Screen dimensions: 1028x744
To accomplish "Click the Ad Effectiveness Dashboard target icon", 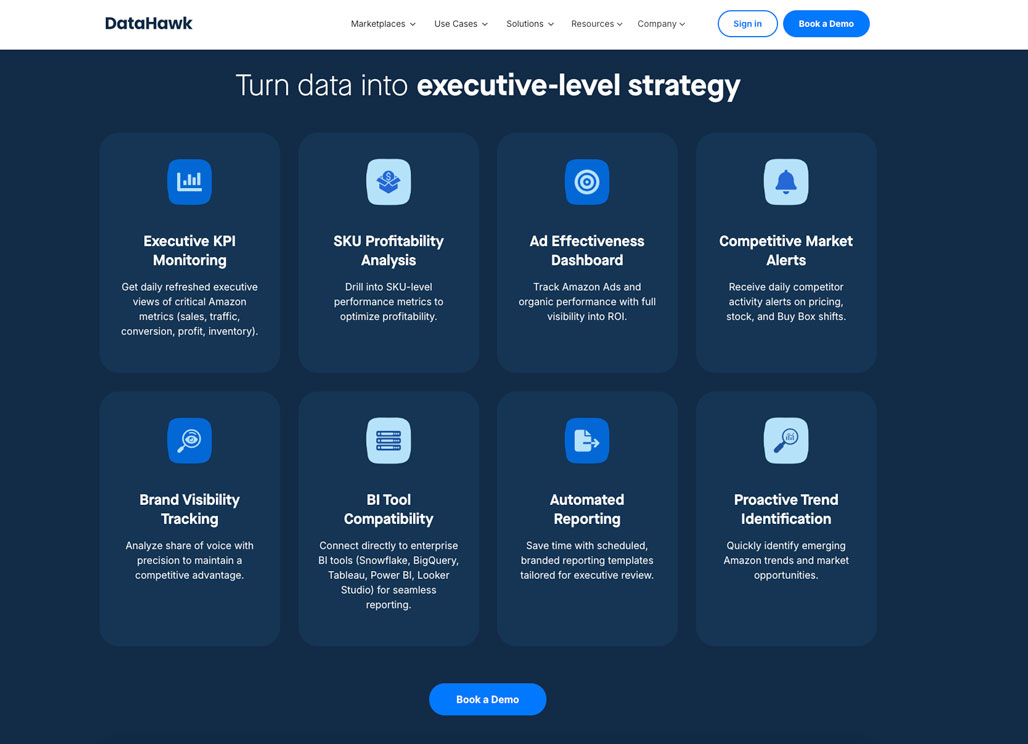I will point(587,182).
